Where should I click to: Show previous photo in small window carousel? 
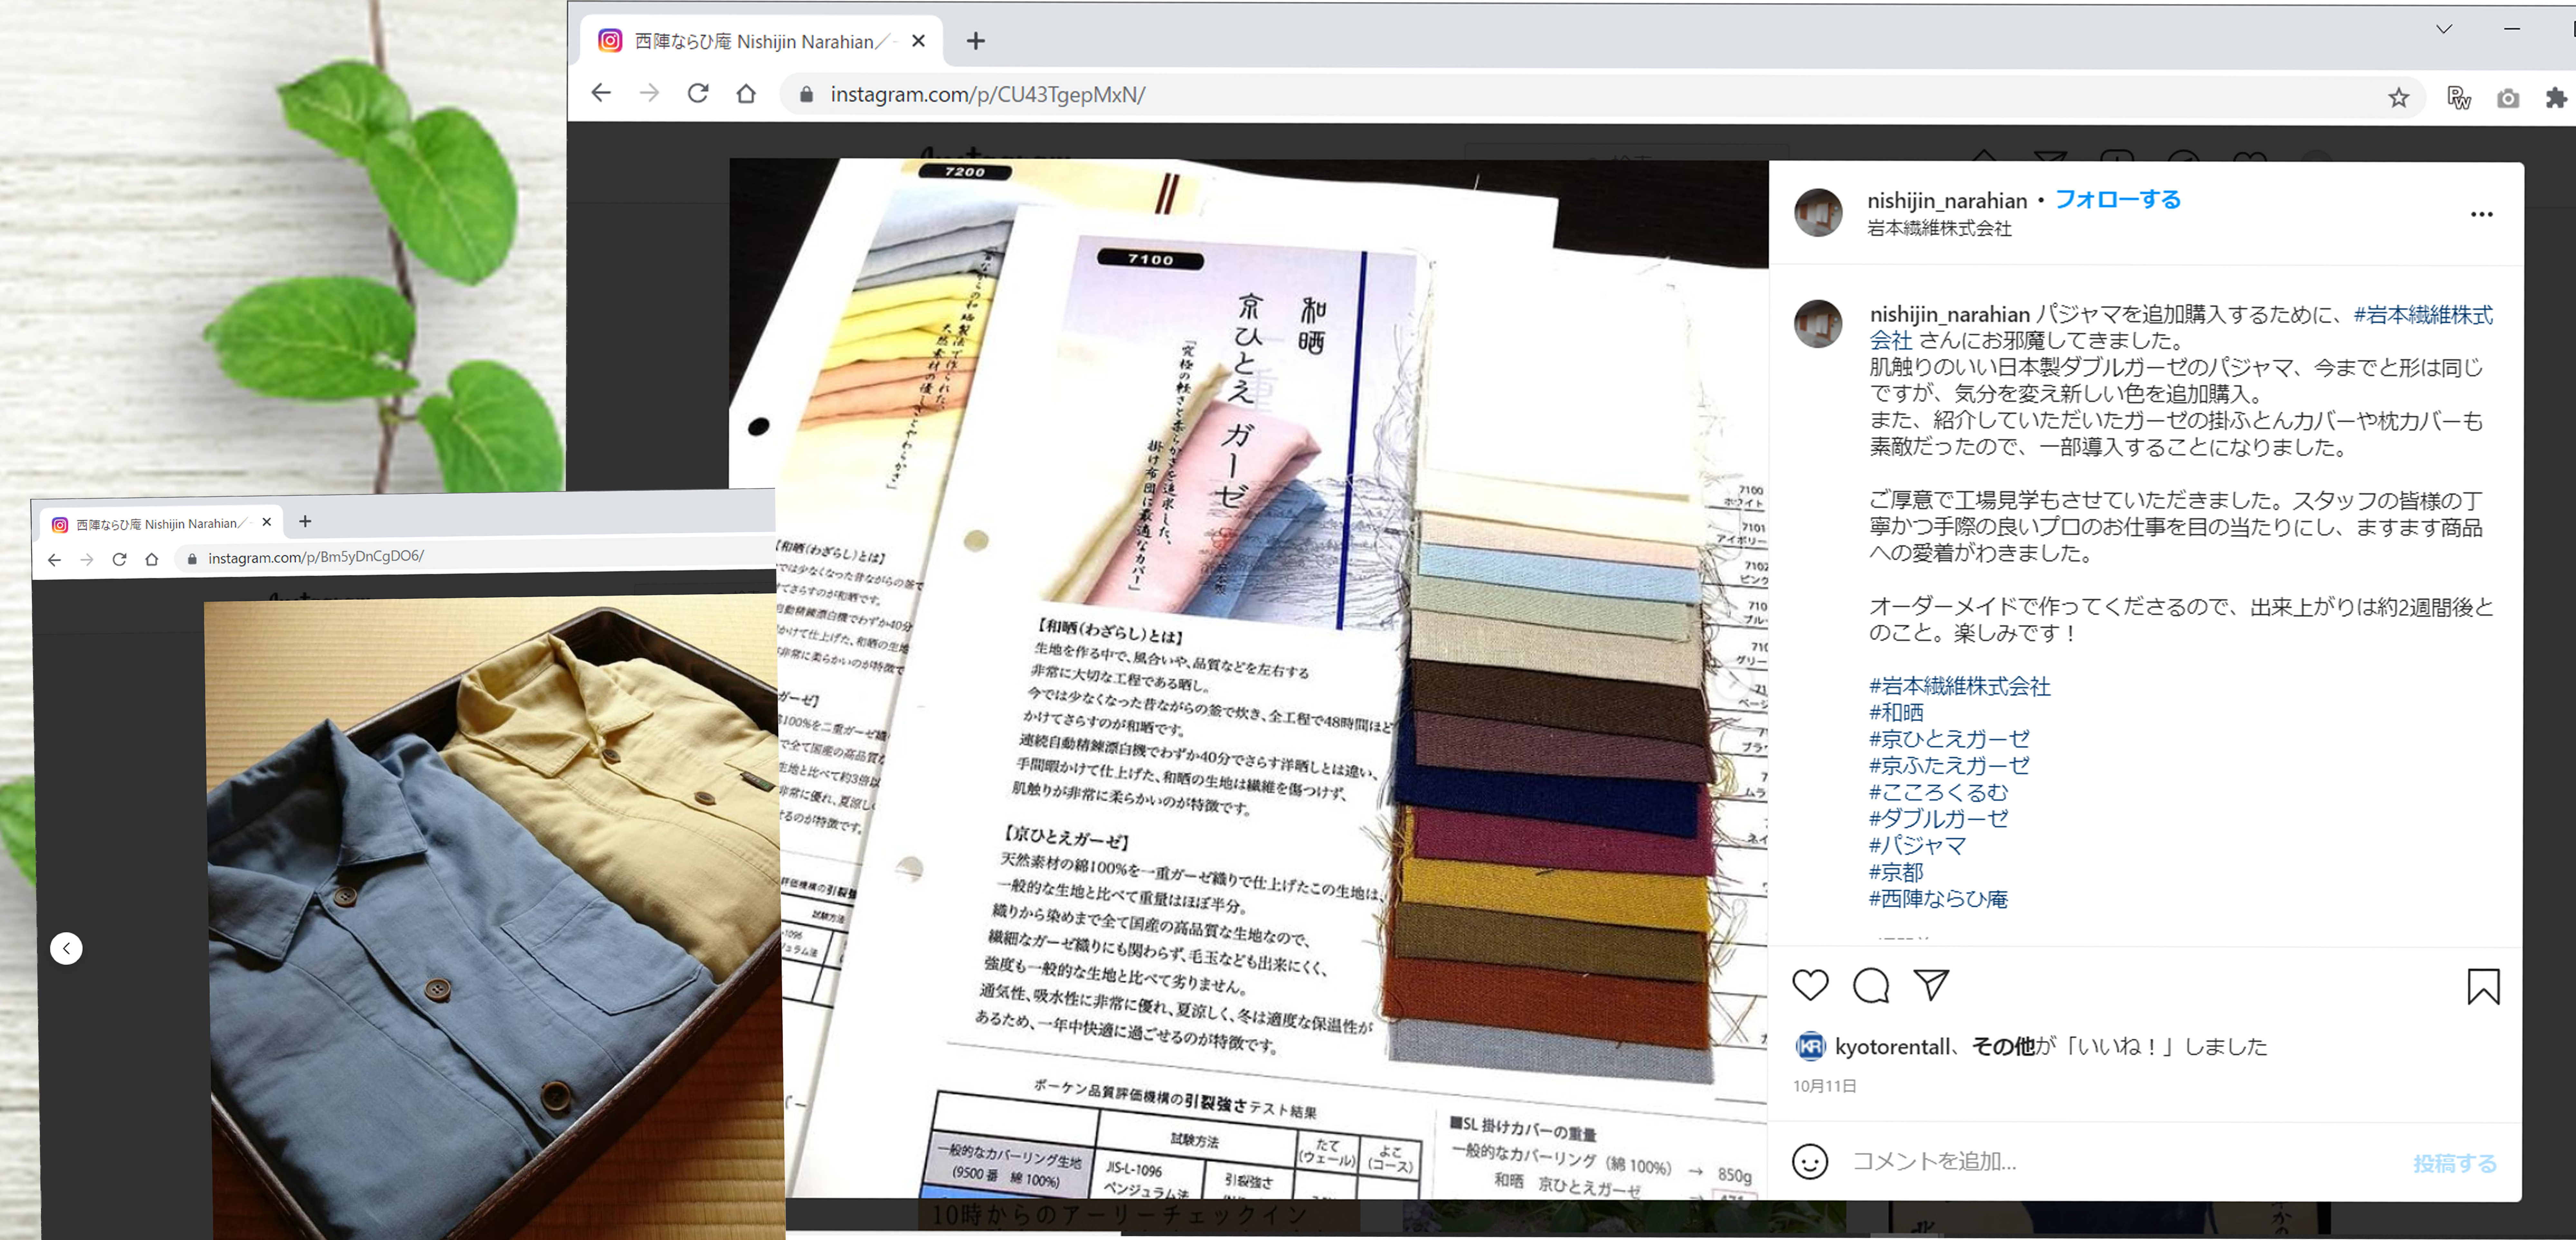[66, 948]
